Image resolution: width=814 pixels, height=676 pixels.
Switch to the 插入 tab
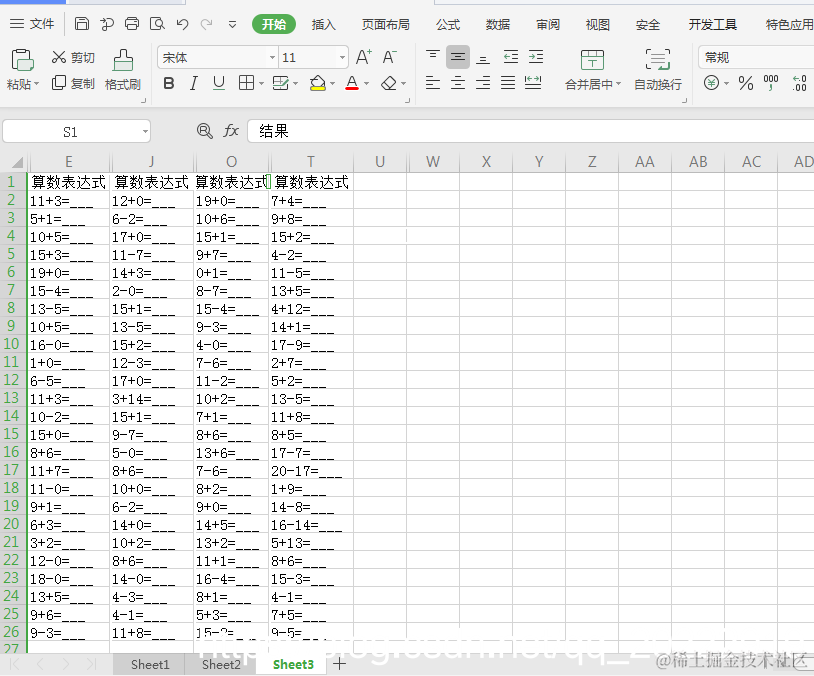pyautogui.click(x=323, y=24)
